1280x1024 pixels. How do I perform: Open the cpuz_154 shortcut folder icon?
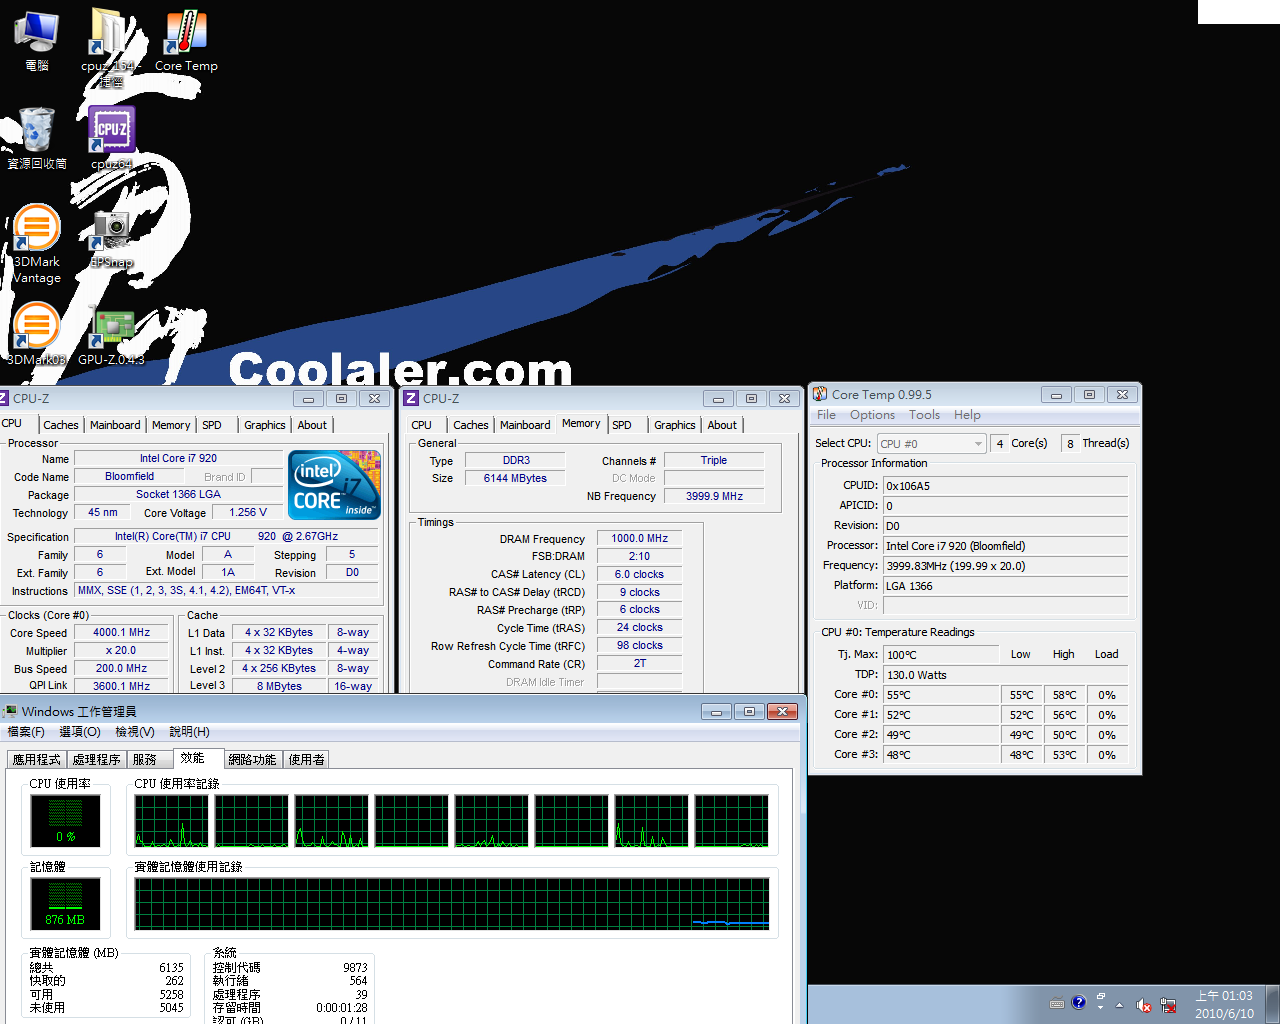[110, 45]
